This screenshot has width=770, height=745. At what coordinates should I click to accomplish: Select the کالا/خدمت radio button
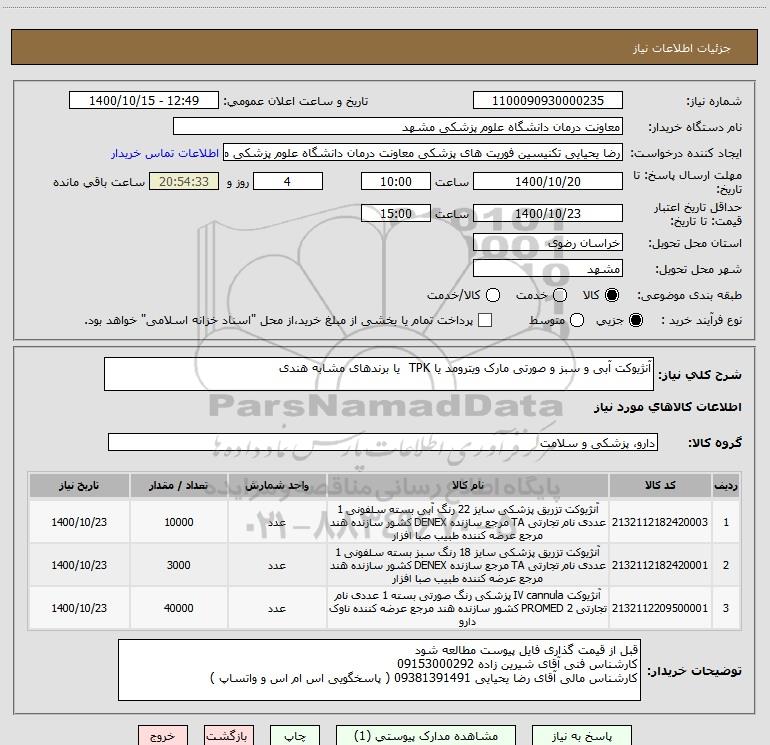(493, 295)
